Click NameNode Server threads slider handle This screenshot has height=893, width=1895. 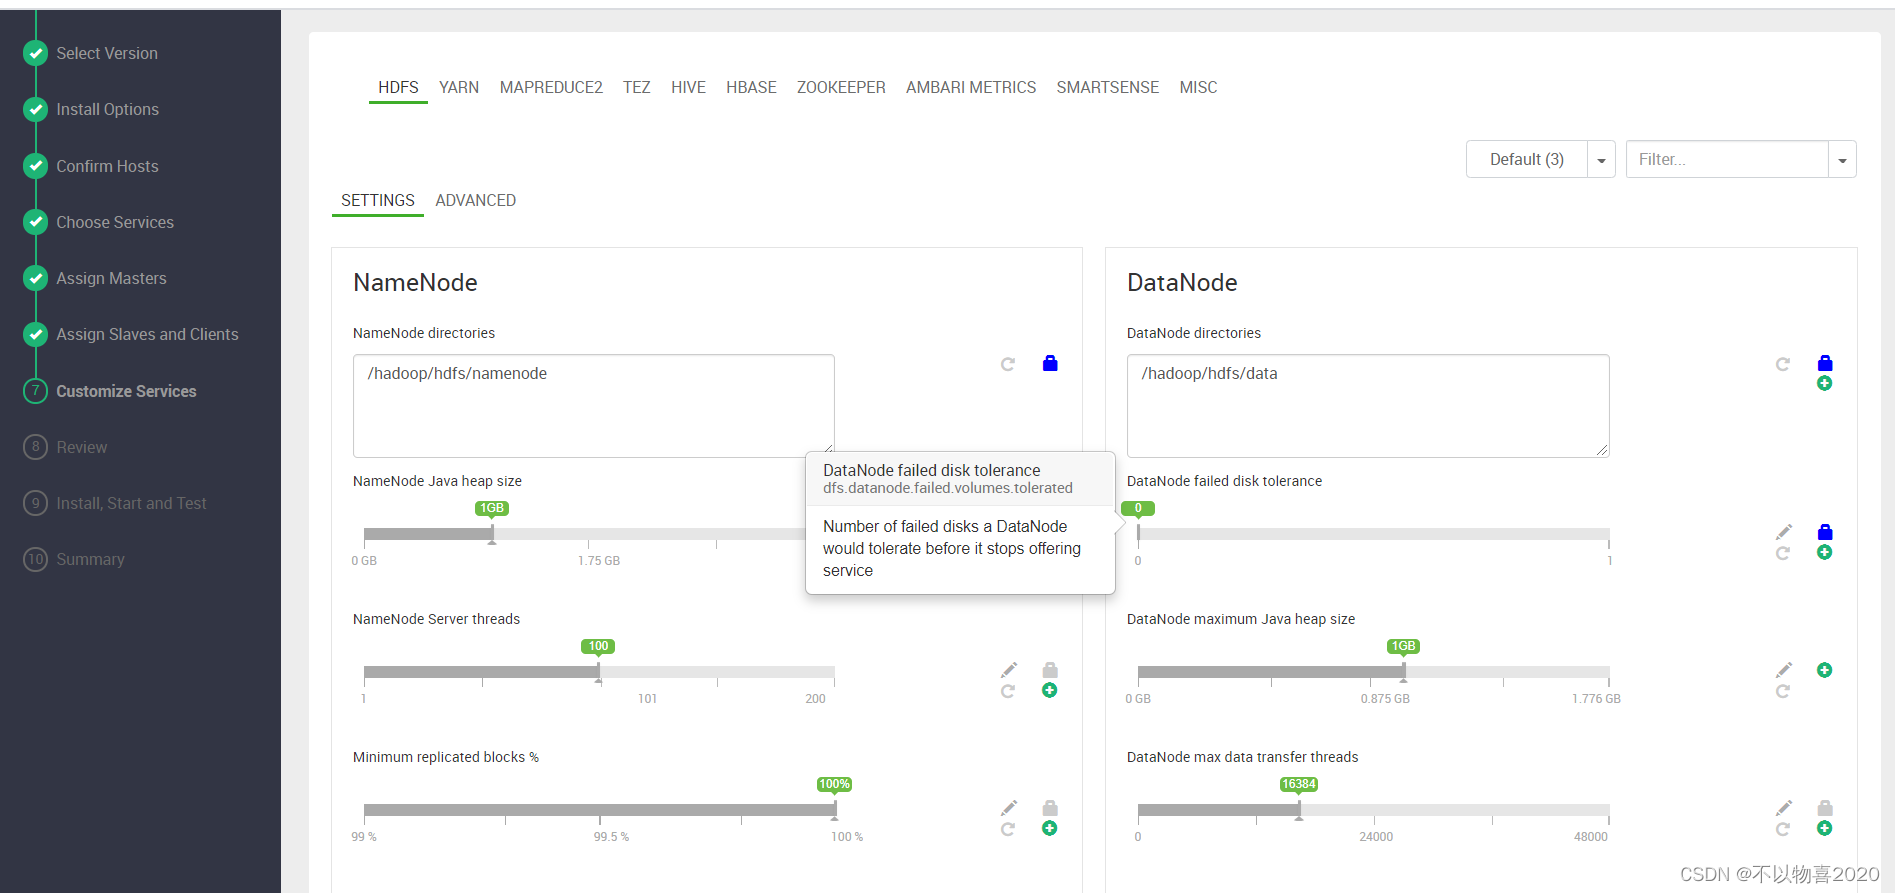tap(599, 673)
